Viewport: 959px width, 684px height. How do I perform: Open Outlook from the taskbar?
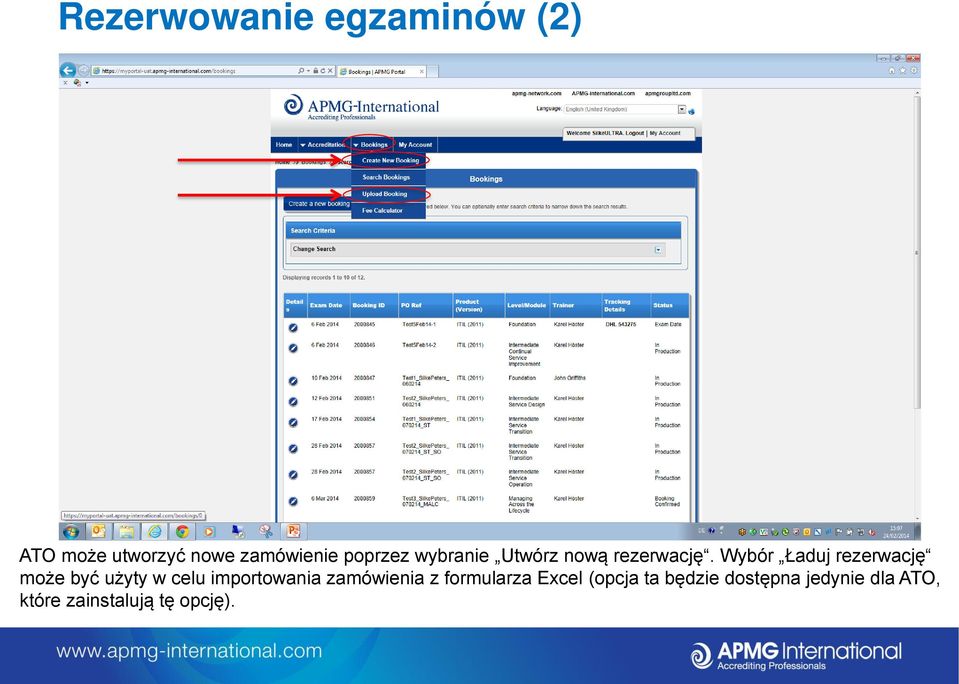click(x=98, y=531)
